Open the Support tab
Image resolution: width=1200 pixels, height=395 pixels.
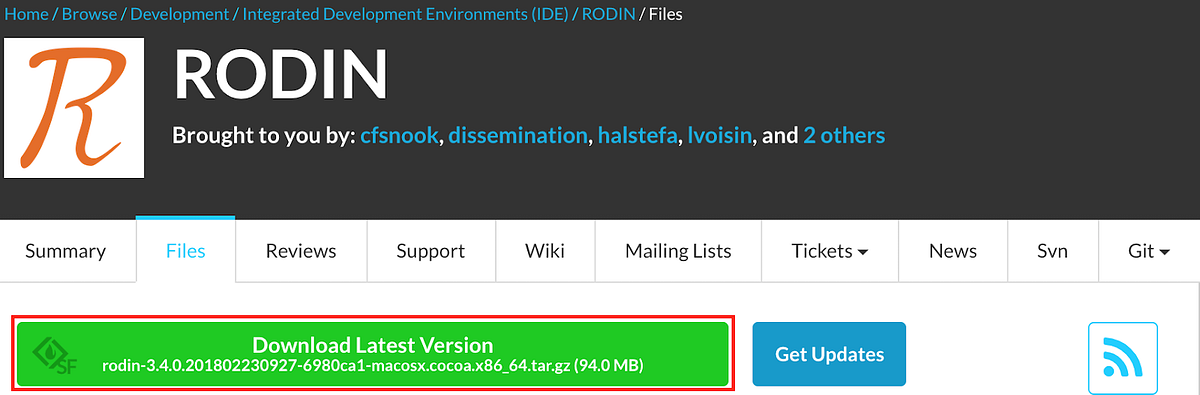click(431, 251)
